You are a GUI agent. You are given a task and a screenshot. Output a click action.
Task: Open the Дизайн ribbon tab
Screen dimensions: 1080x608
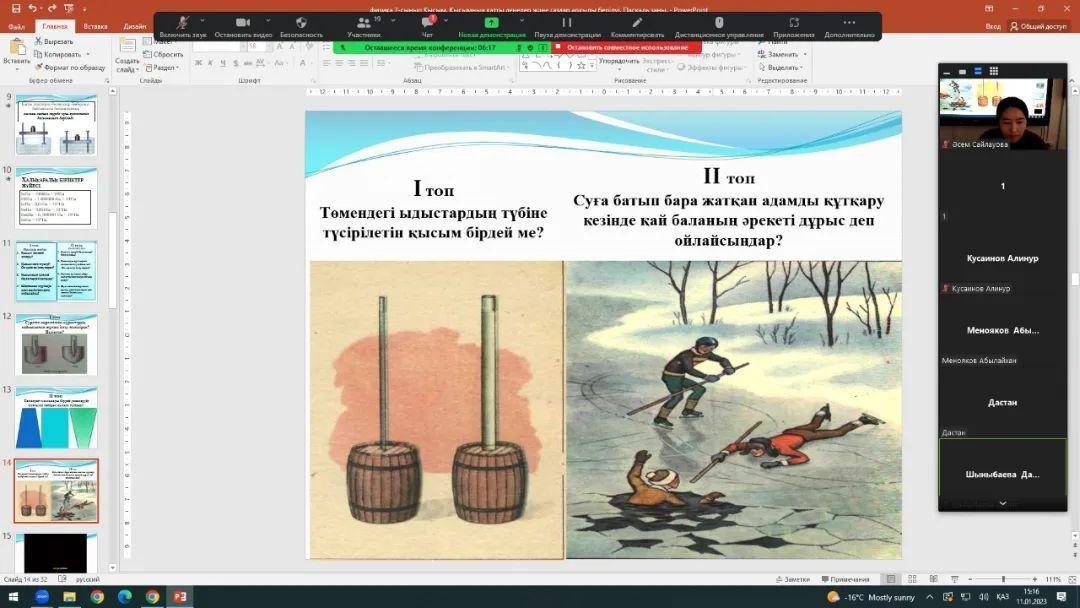pos(134,26)
